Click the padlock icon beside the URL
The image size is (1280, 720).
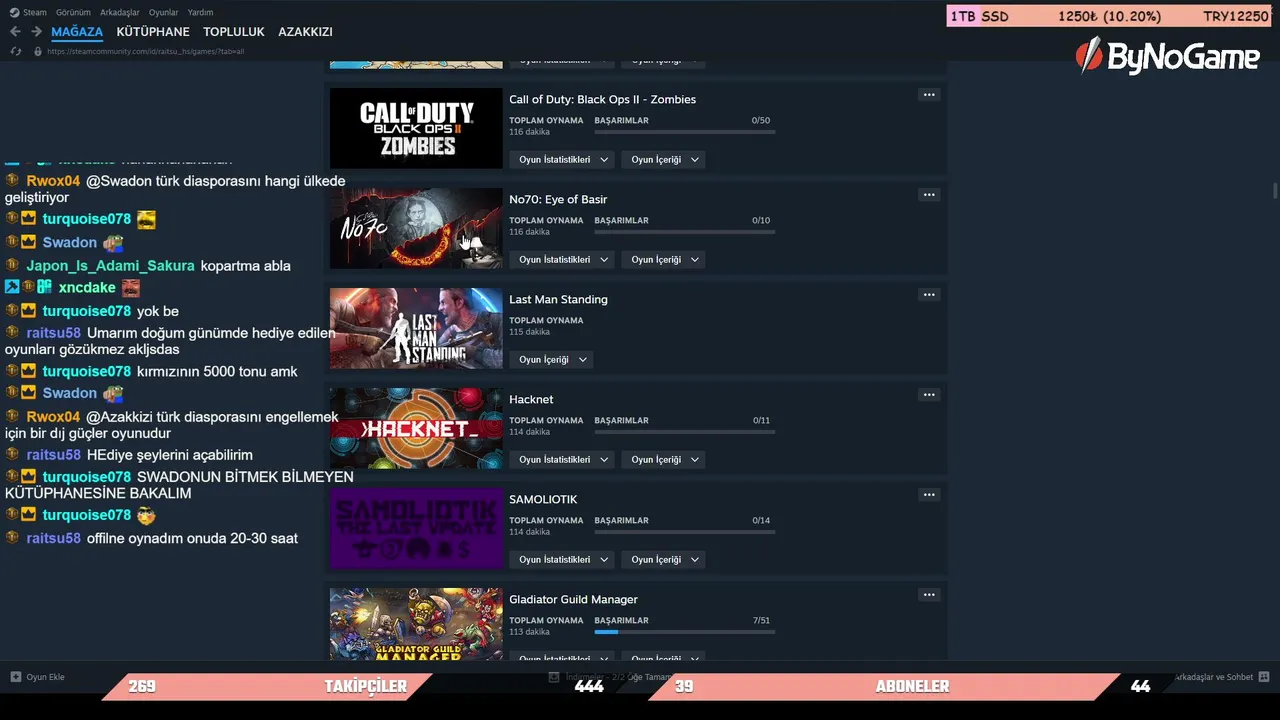[x=38, y=51]
